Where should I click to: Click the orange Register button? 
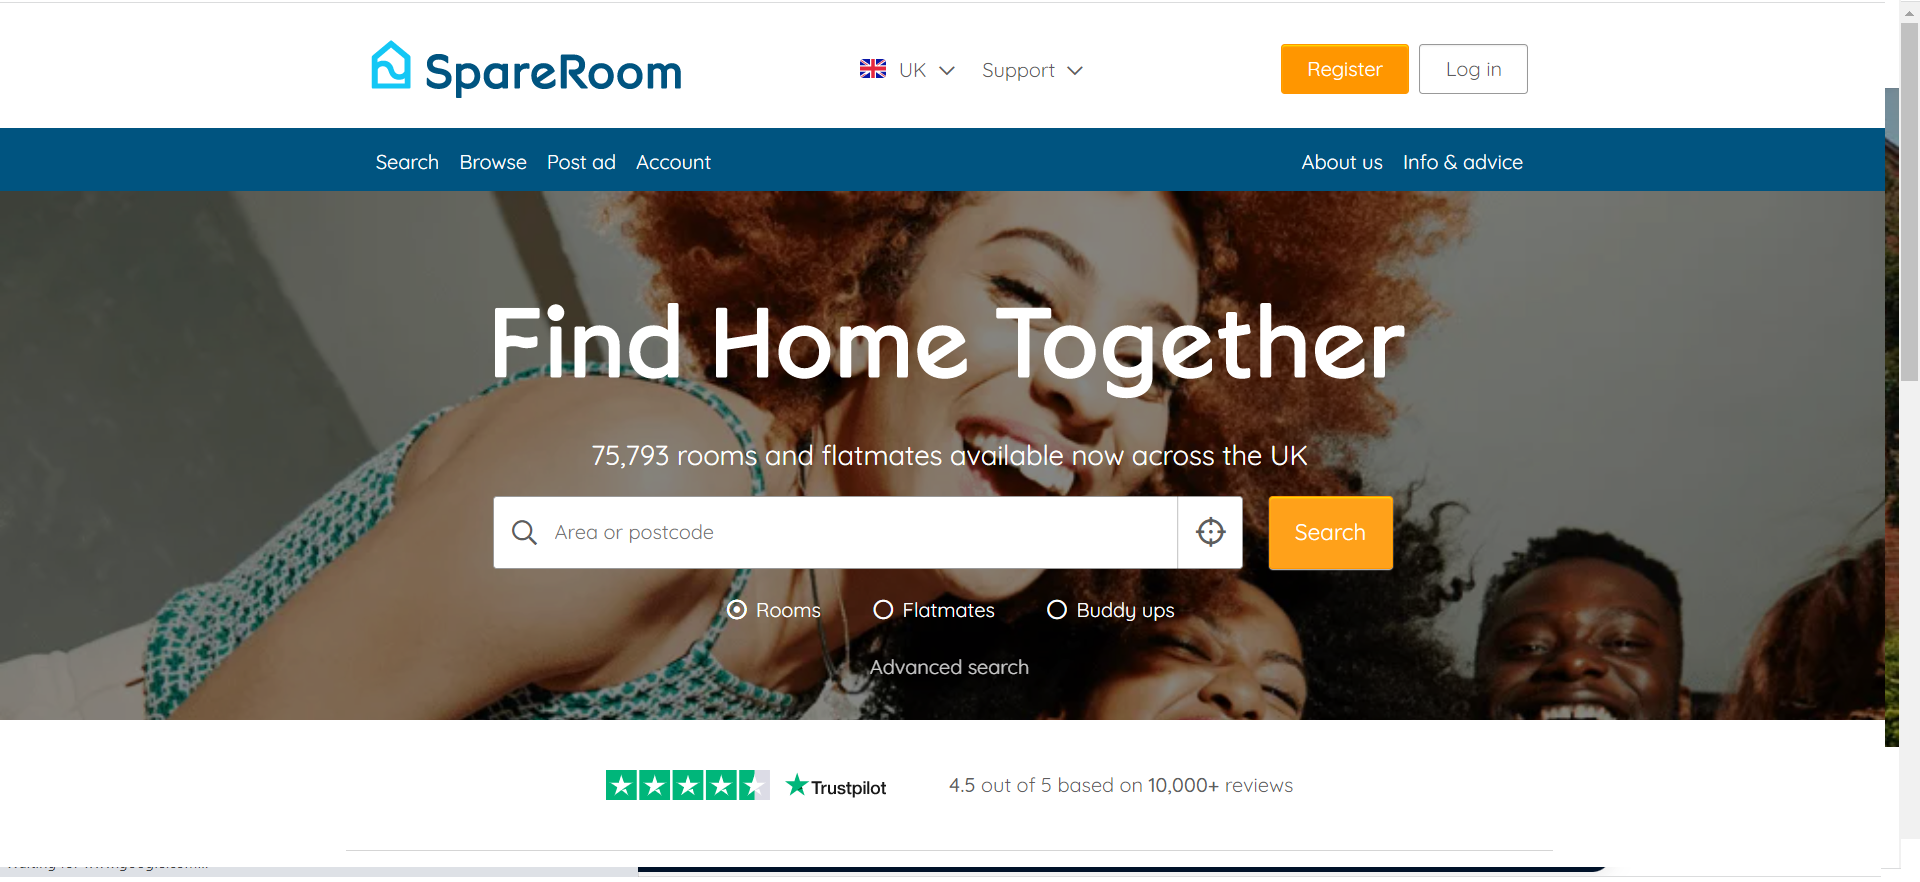point(1344,69)
